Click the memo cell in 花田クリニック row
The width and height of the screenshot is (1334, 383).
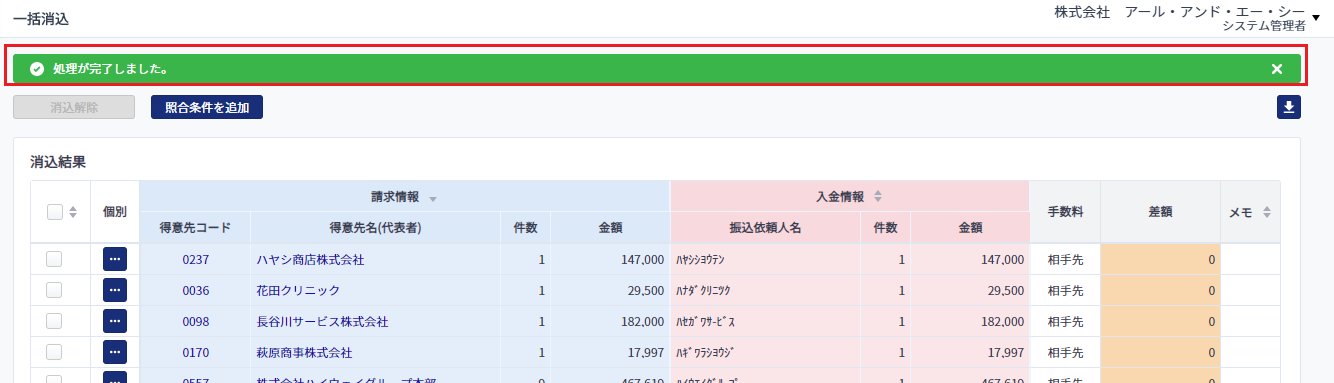click(x=1250, y=290)
